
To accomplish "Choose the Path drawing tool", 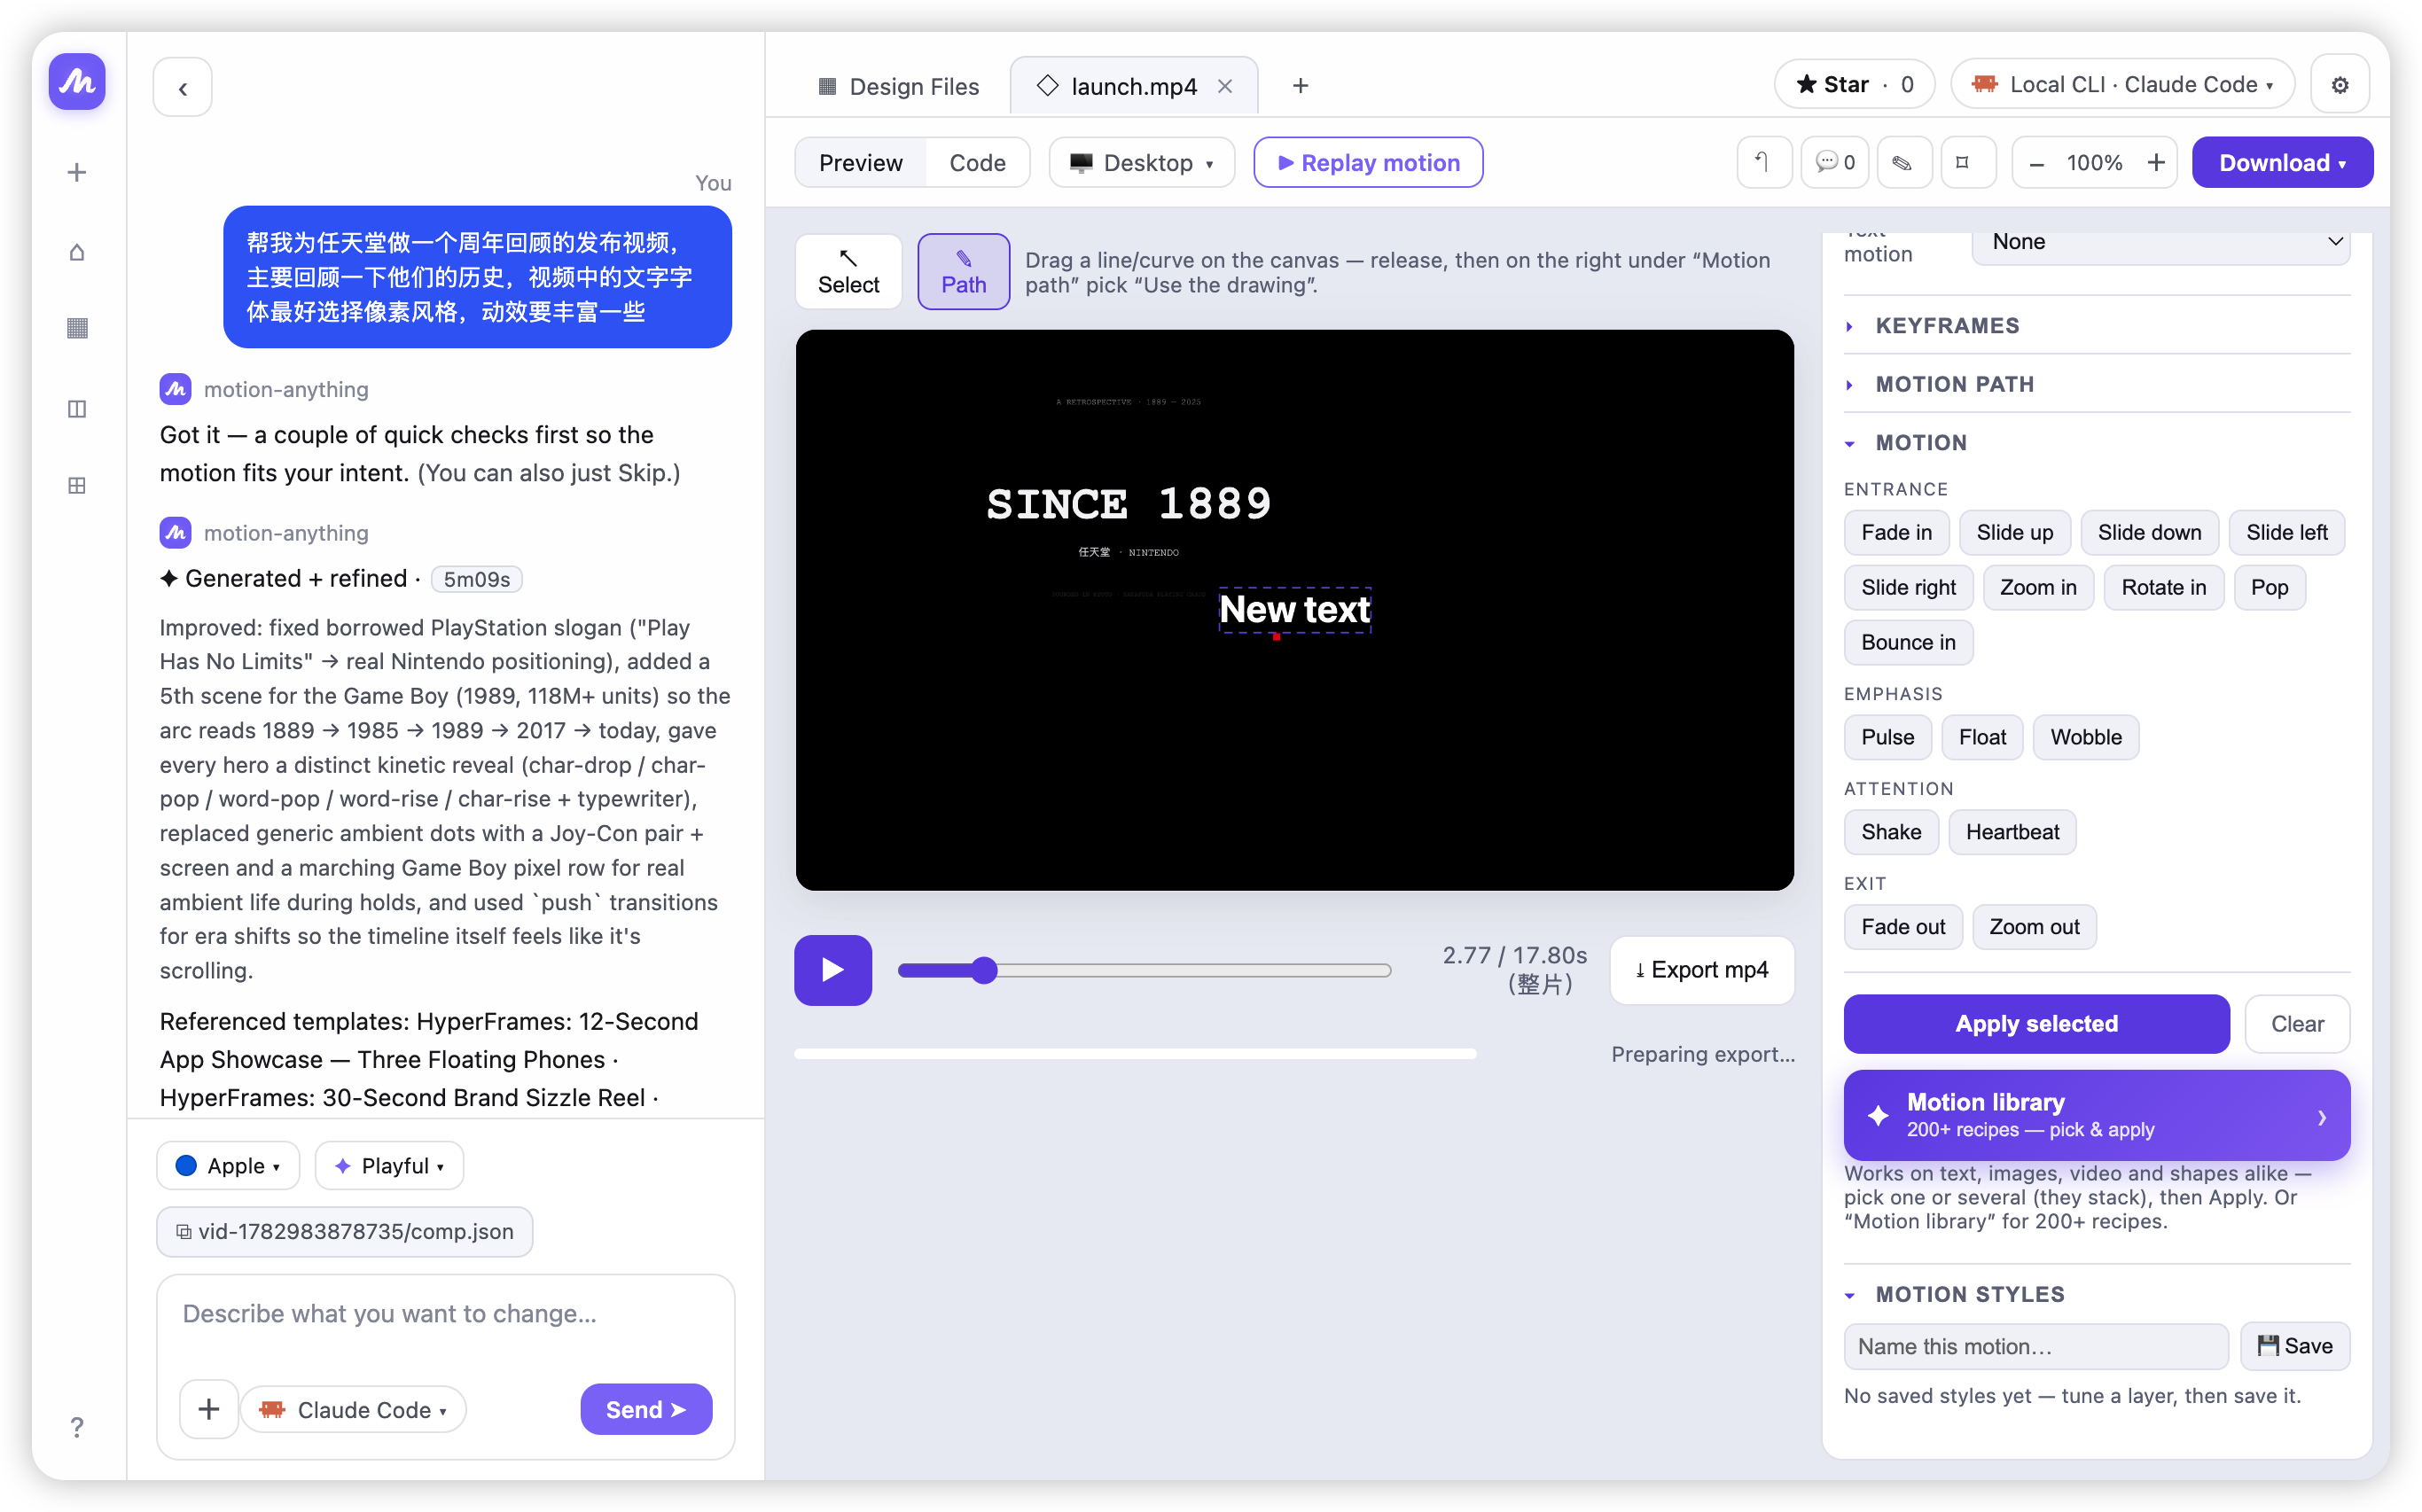I will 963,272.
